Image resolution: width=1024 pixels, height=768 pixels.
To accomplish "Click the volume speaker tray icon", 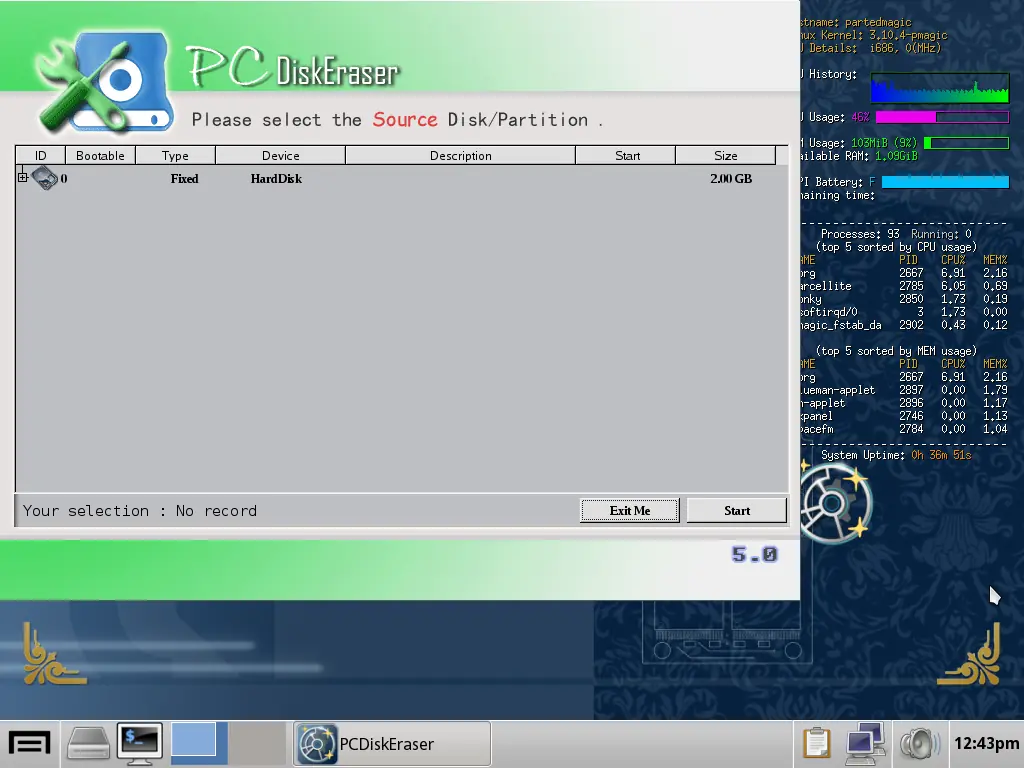I will tap(920, 744).
